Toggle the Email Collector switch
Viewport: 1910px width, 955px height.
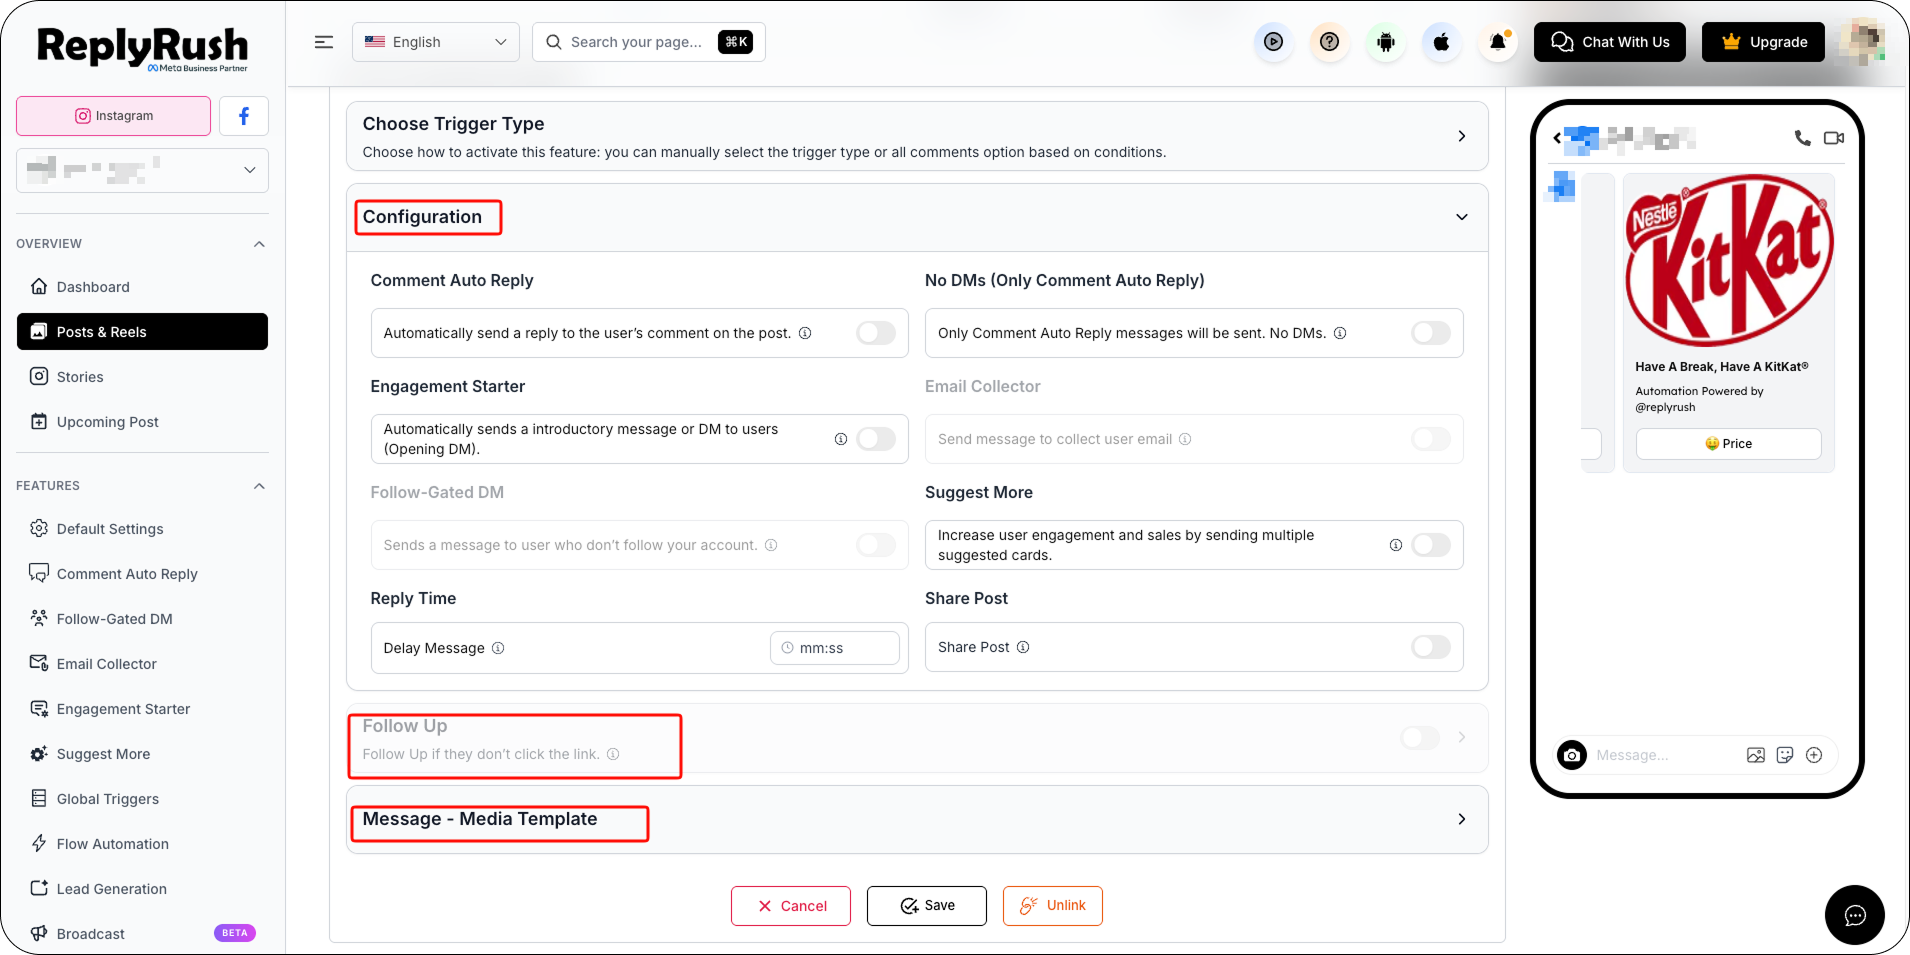(x=1431, y=439)
